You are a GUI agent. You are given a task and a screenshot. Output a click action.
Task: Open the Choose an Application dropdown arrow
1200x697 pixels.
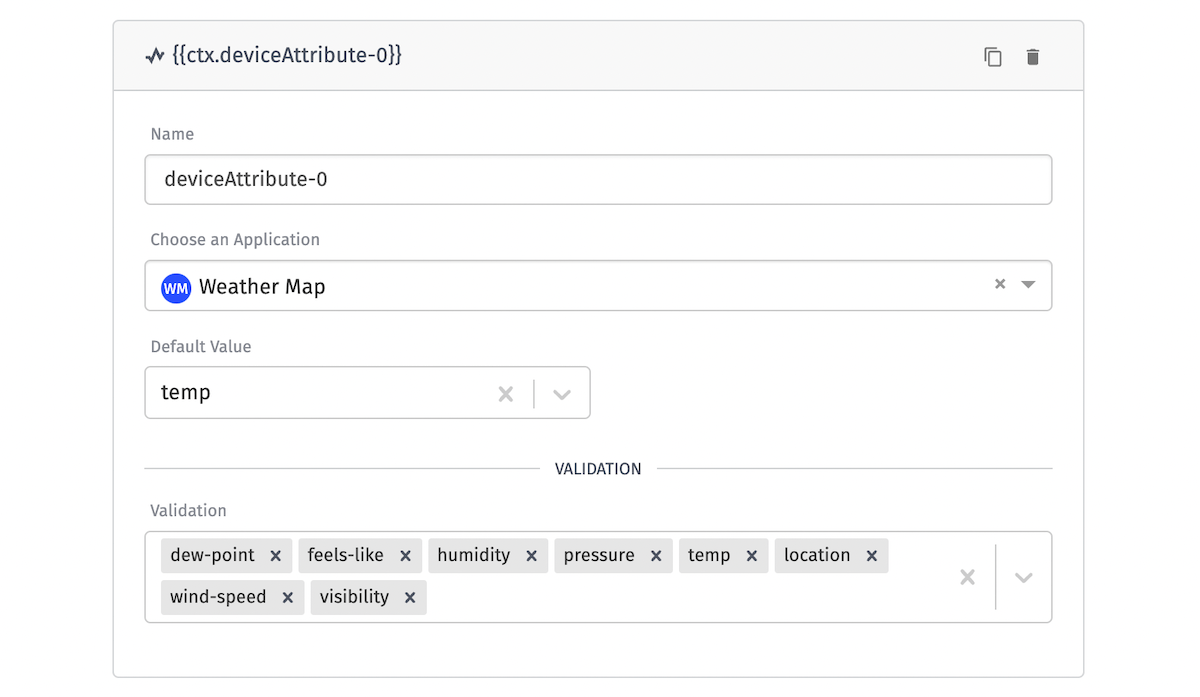coord(1028,285)
